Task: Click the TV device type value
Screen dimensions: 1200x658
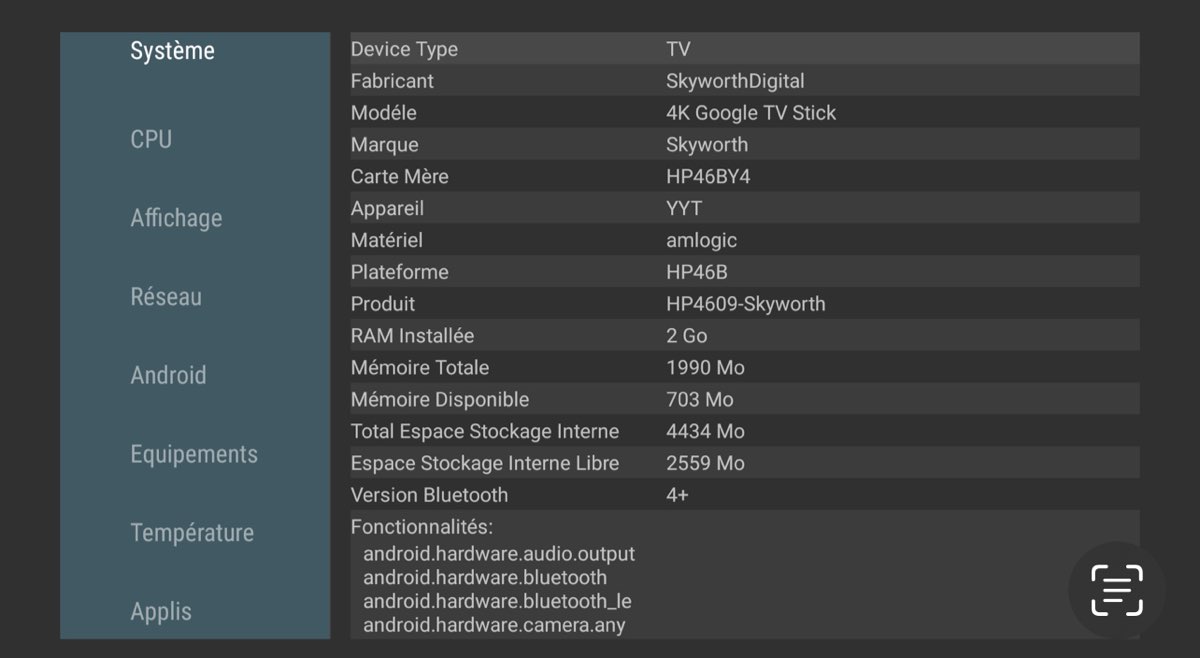Action: click(678, 49)
